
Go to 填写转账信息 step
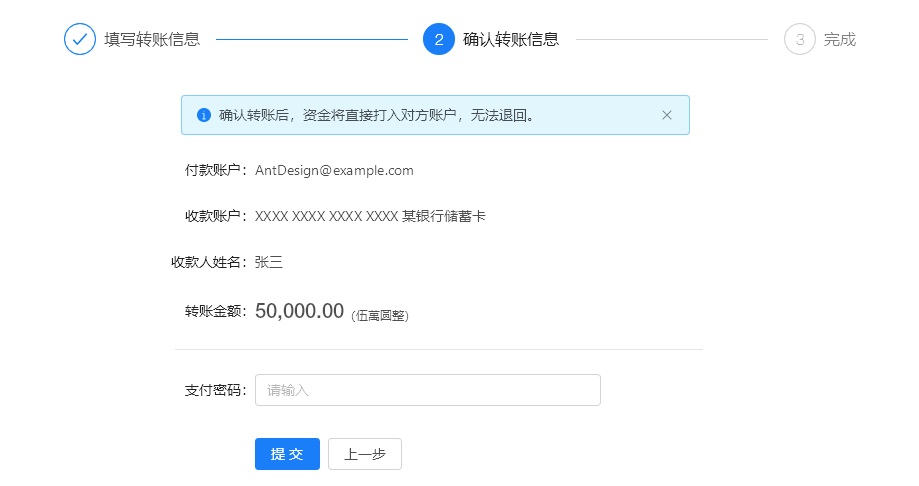point(152,39)
